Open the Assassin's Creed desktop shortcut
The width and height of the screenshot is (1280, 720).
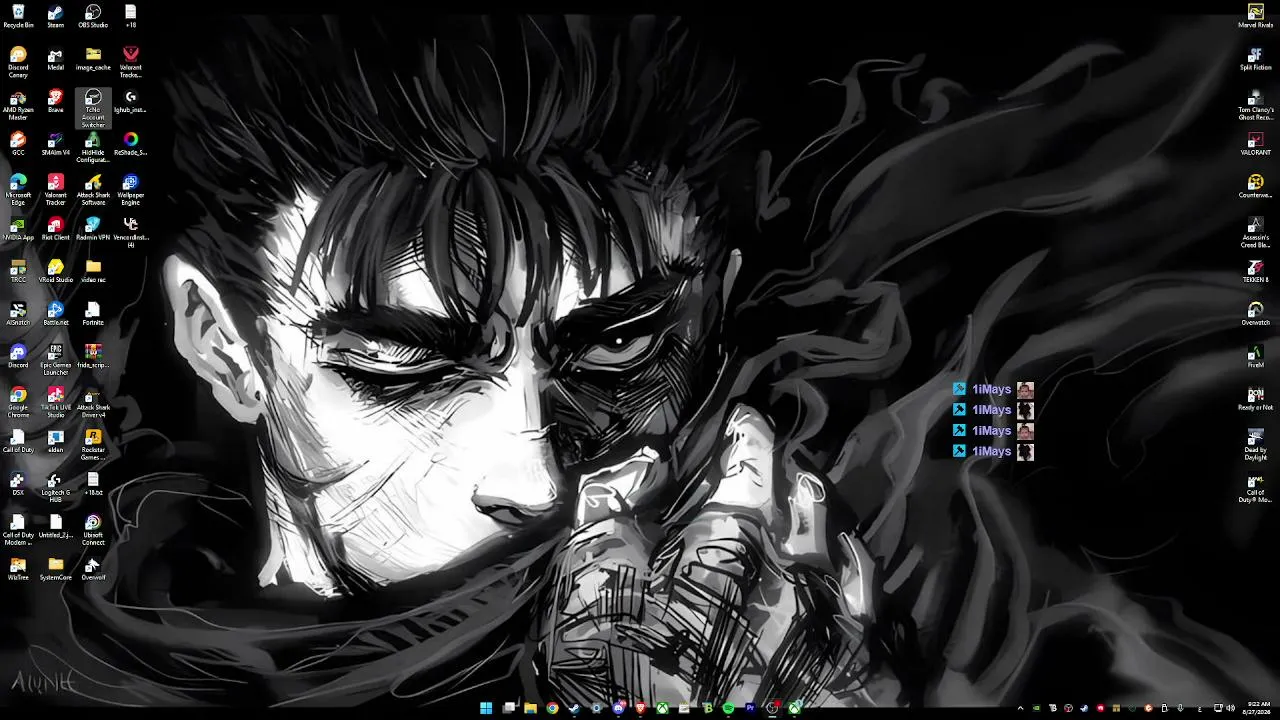[1255, 233]
